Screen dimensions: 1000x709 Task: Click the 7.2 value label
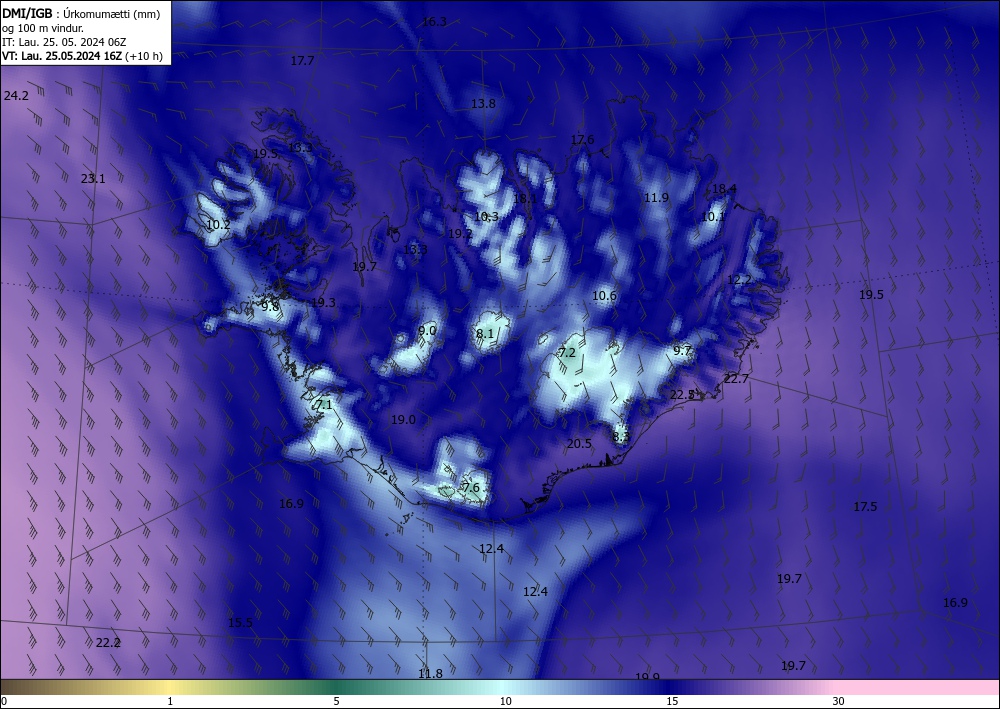567,353
